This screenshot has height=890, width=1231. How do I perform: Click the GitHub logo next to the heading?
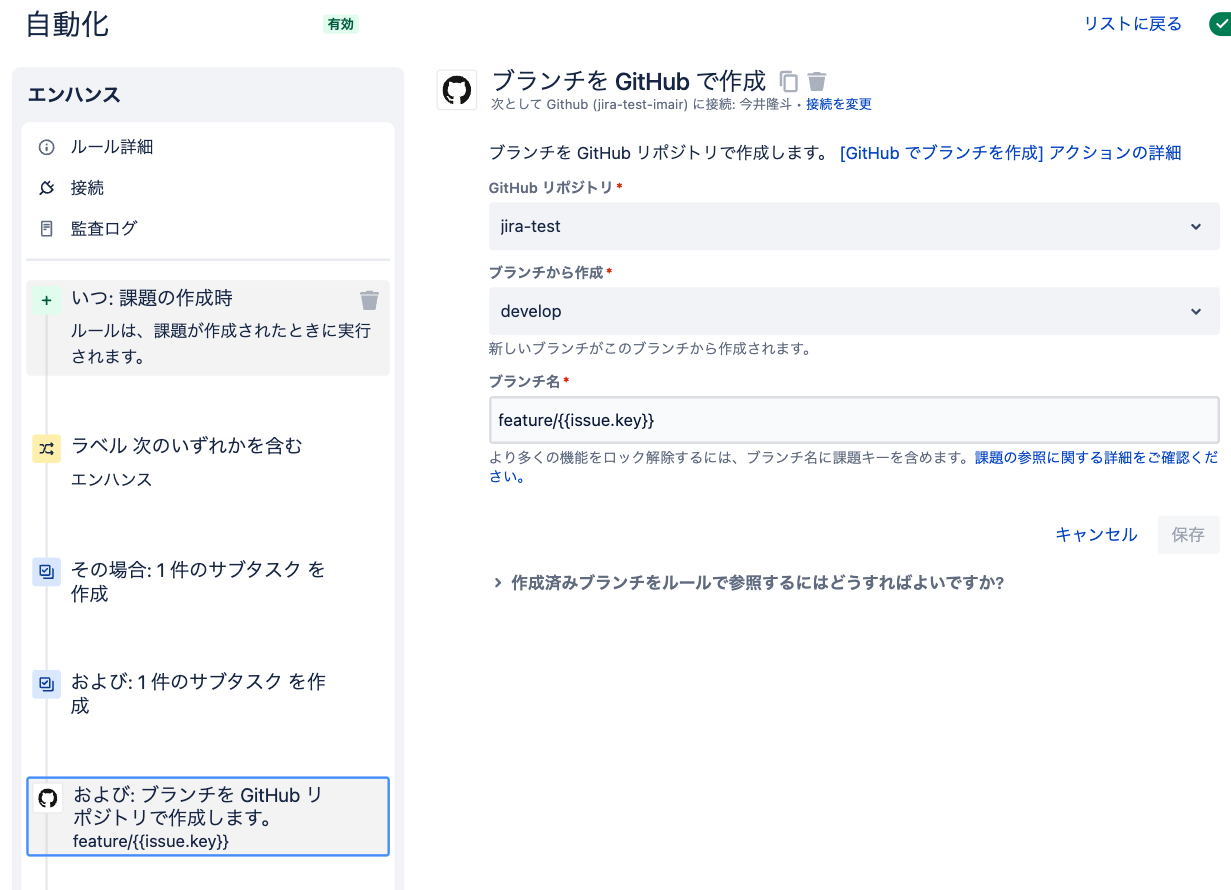click(x=457, y=90)
